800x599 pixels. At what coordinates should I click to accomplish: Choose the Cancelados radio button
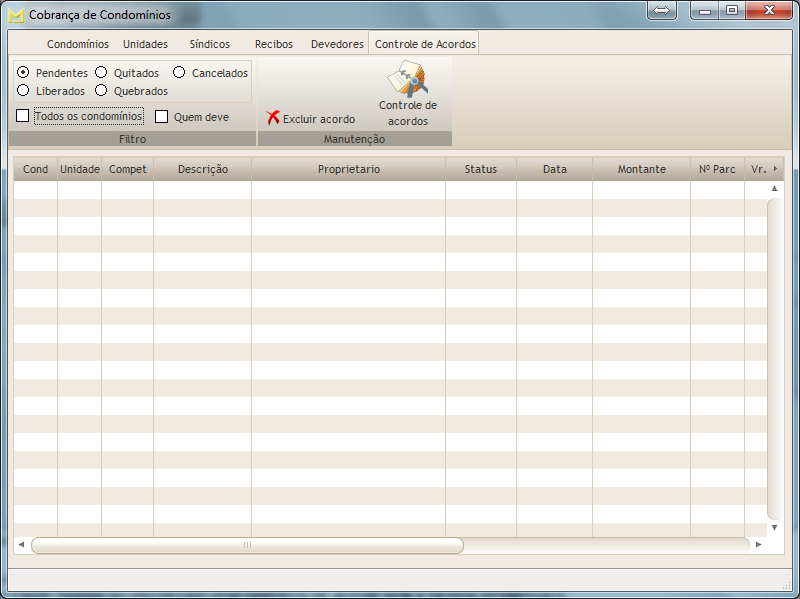coord(179,72)
